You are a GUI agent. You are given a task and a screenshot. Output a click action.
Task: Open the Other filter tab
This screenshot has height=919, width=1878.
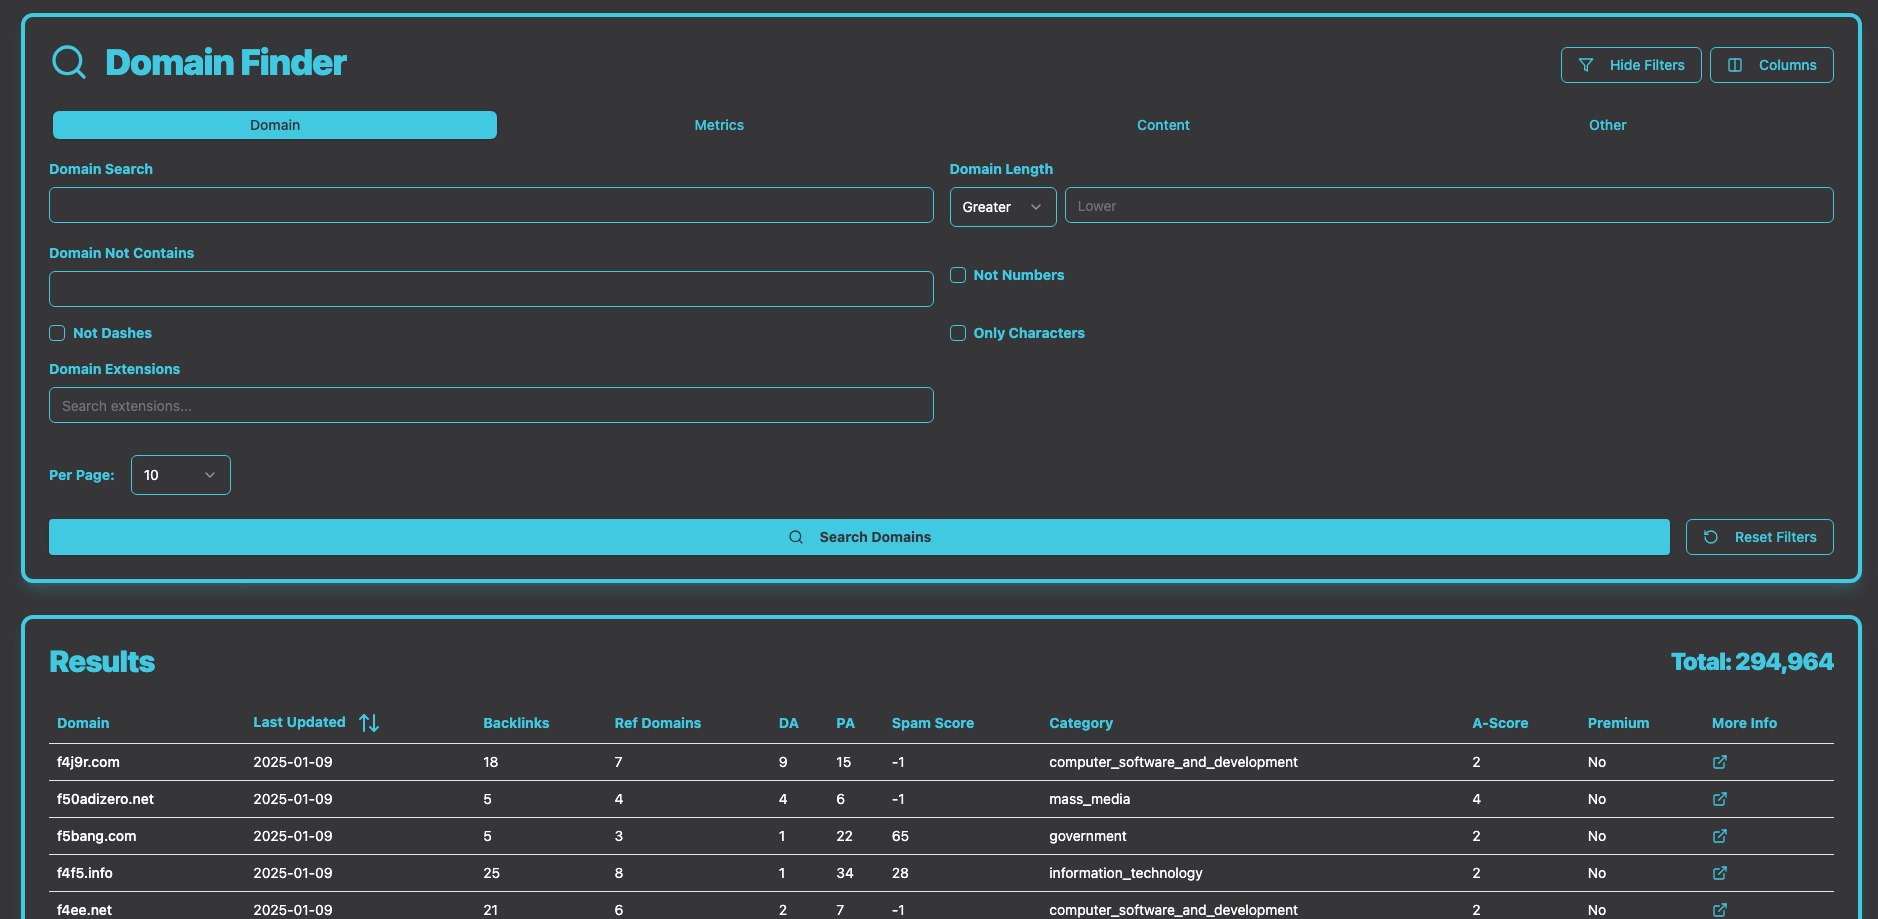pos(1607,125)
